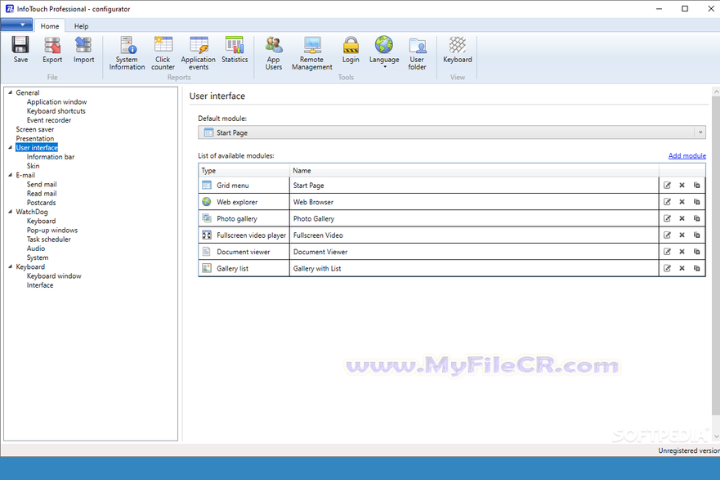
Task: Switch to the Help ribbon tab
Action: (81, 26)
